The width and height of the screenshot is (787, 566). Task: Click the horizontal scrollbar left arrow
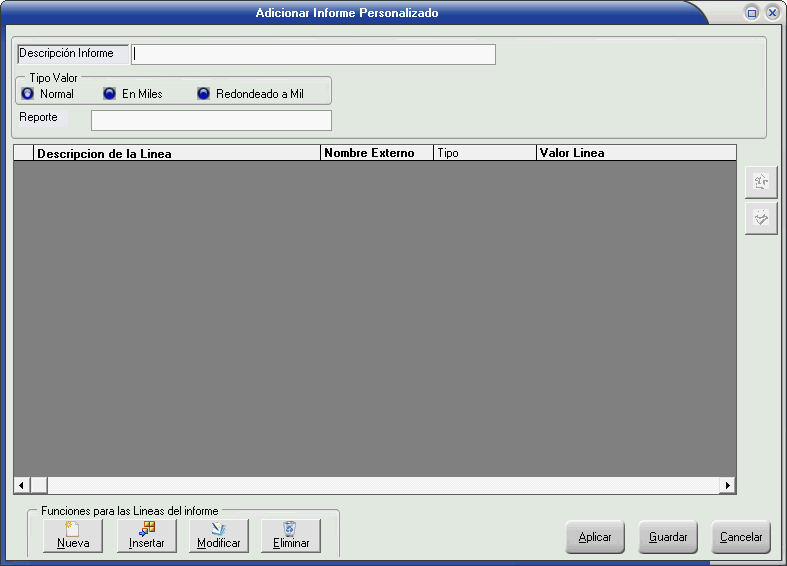21,485
